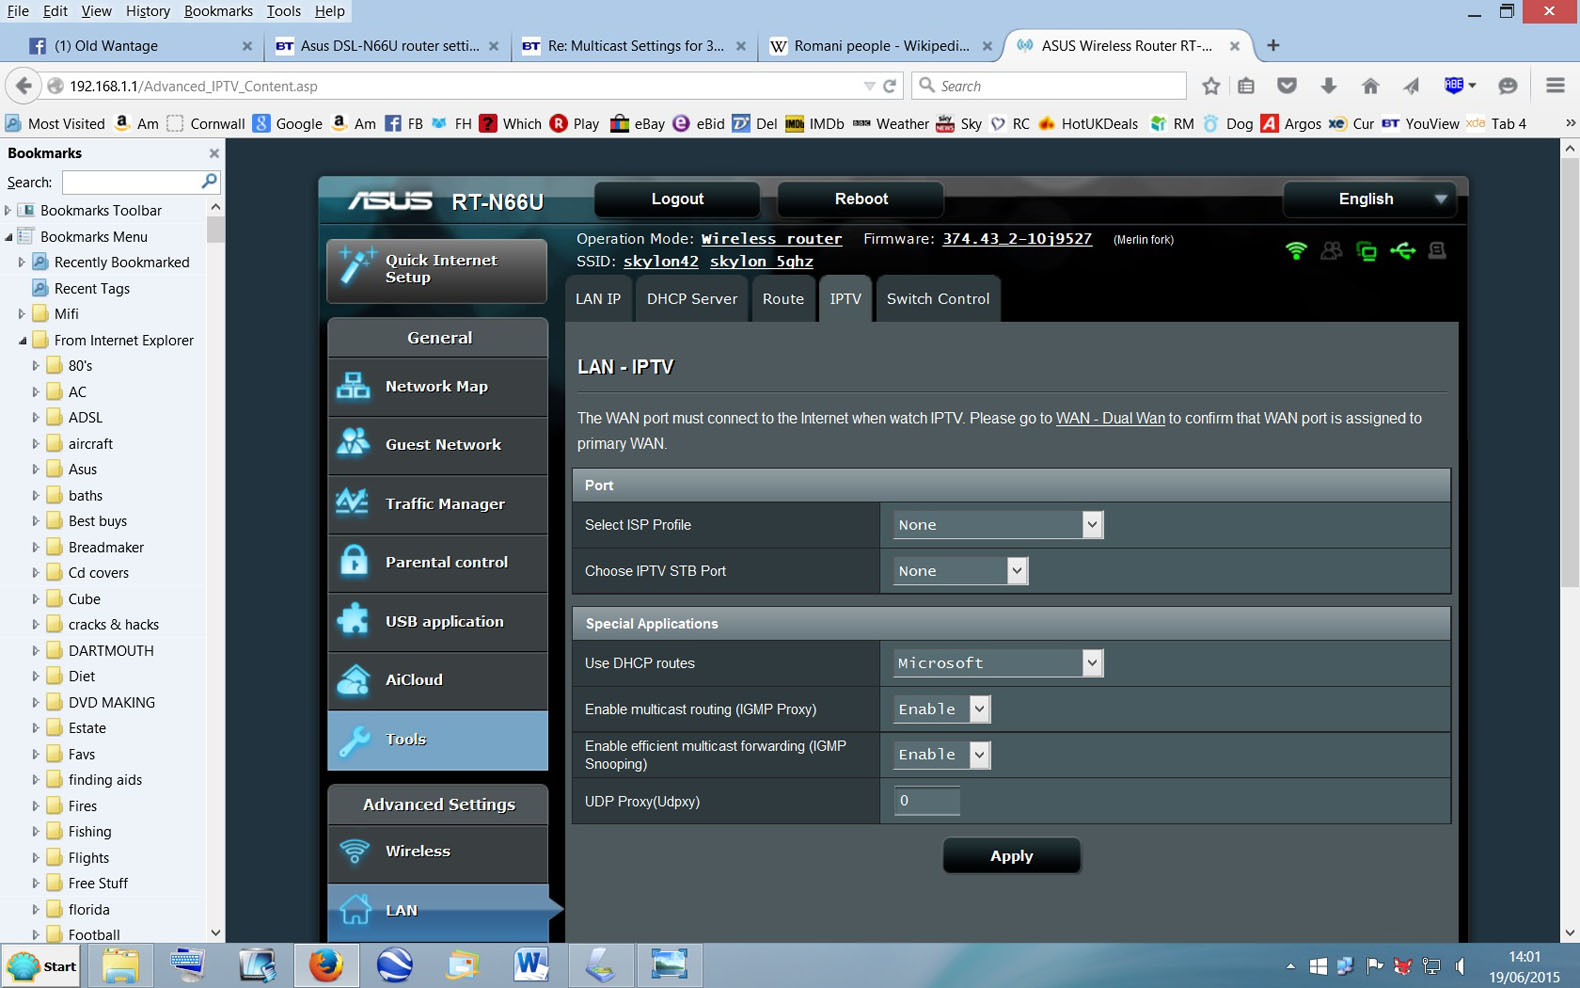Screen dimensions: 1580x988
Task: Click the Wi-Fi status icon in router header
Action: click(x=1295, y=251)
